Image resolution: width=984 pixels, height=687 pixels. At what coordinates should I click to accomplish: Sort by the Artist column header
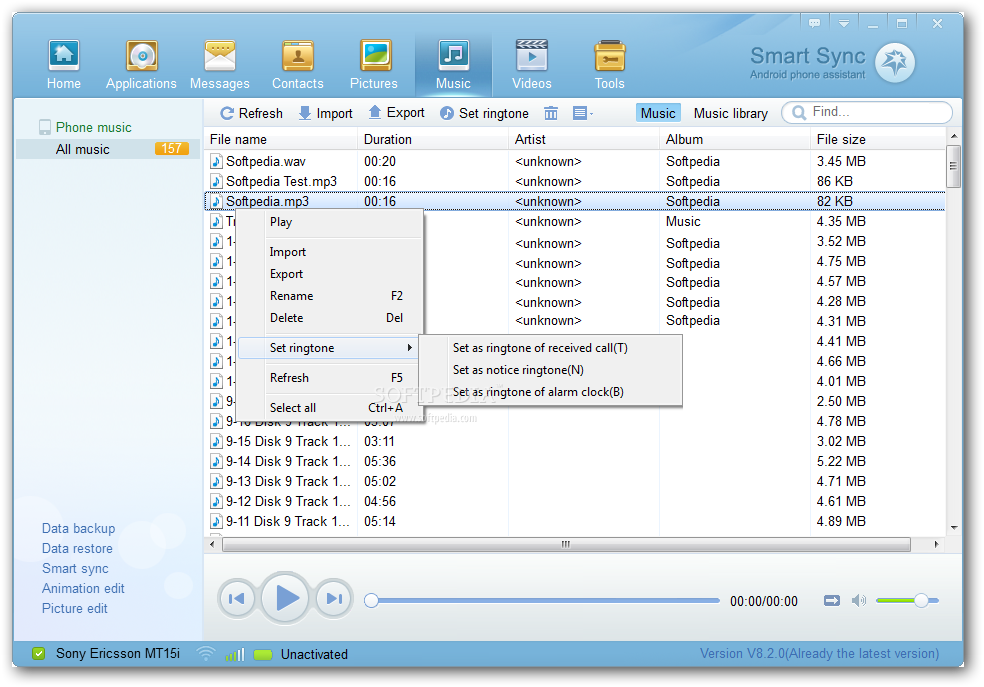tap(584, 139)
